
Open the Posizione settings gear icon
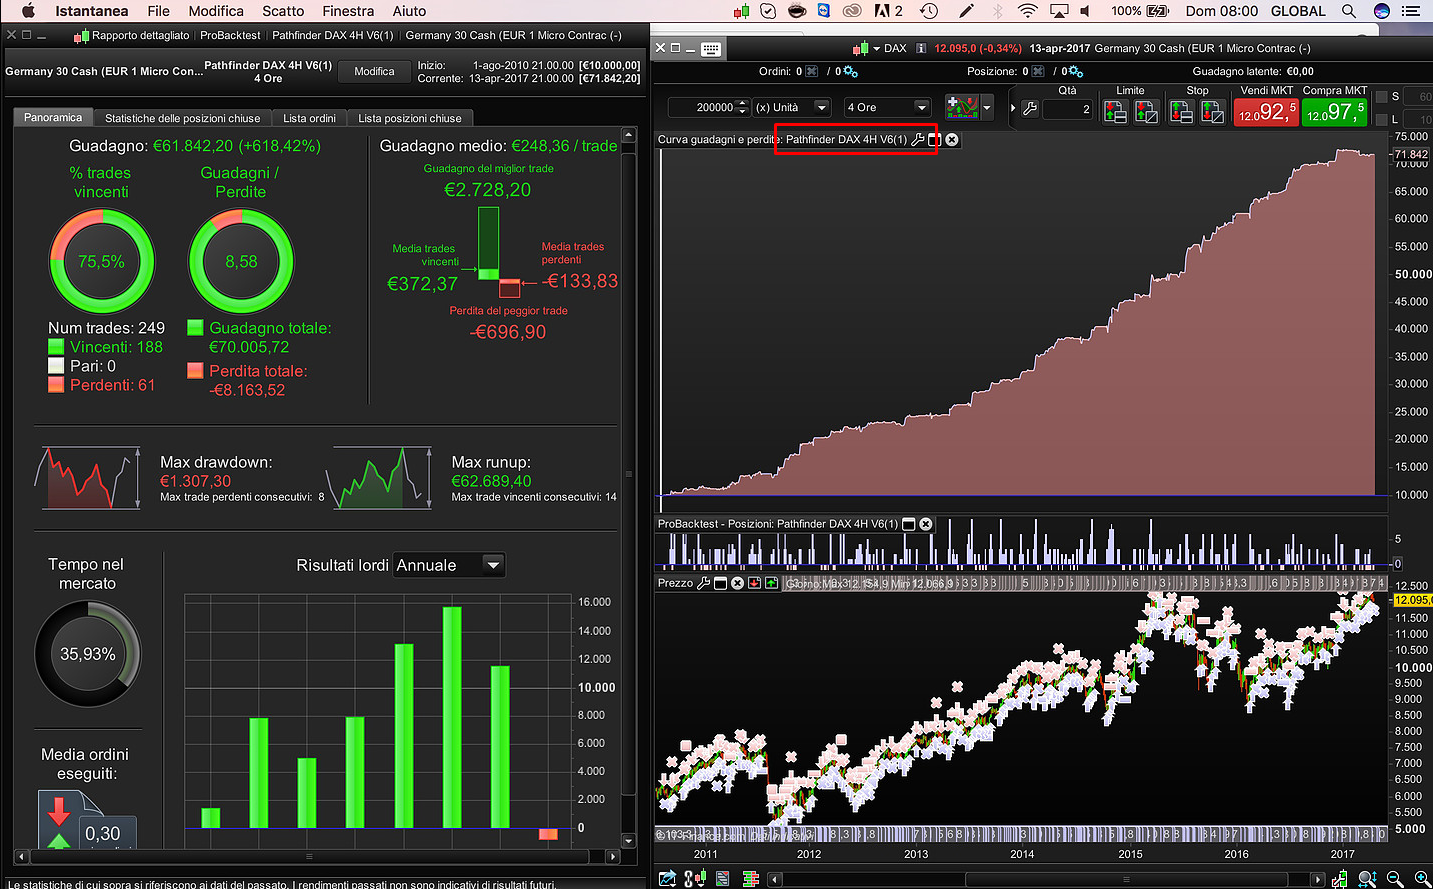click(1076, 71)
